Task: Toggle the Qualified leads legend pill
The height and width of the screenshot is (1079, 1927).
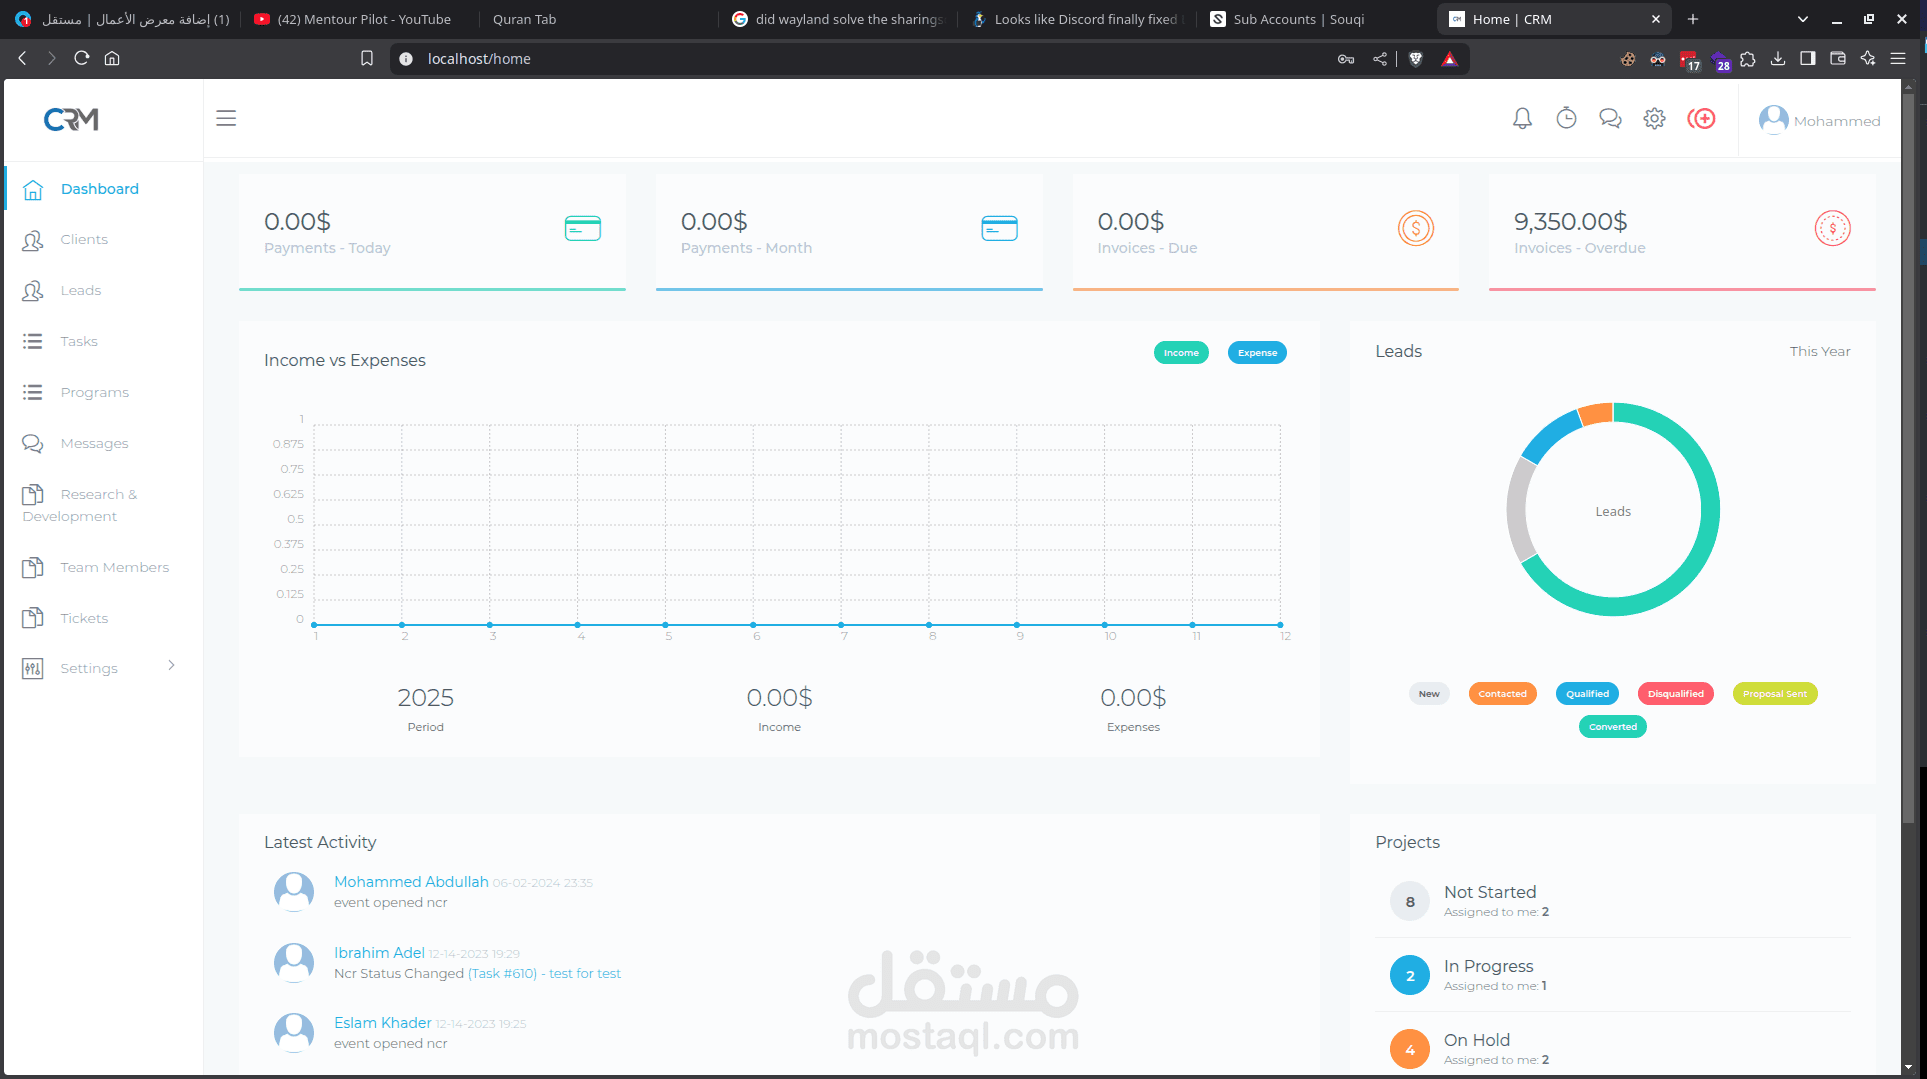Action: pos(1587,694)
